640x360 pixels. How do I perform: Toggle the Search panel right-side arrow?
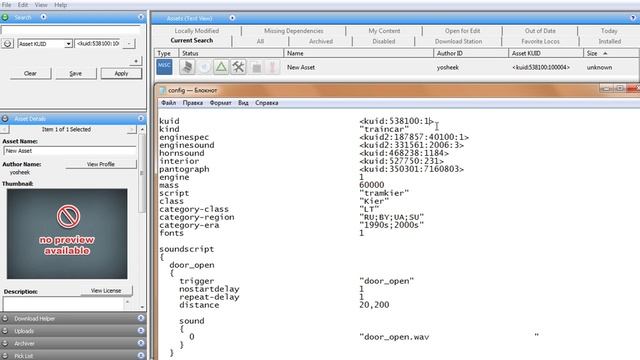click(x=141, y=17)
